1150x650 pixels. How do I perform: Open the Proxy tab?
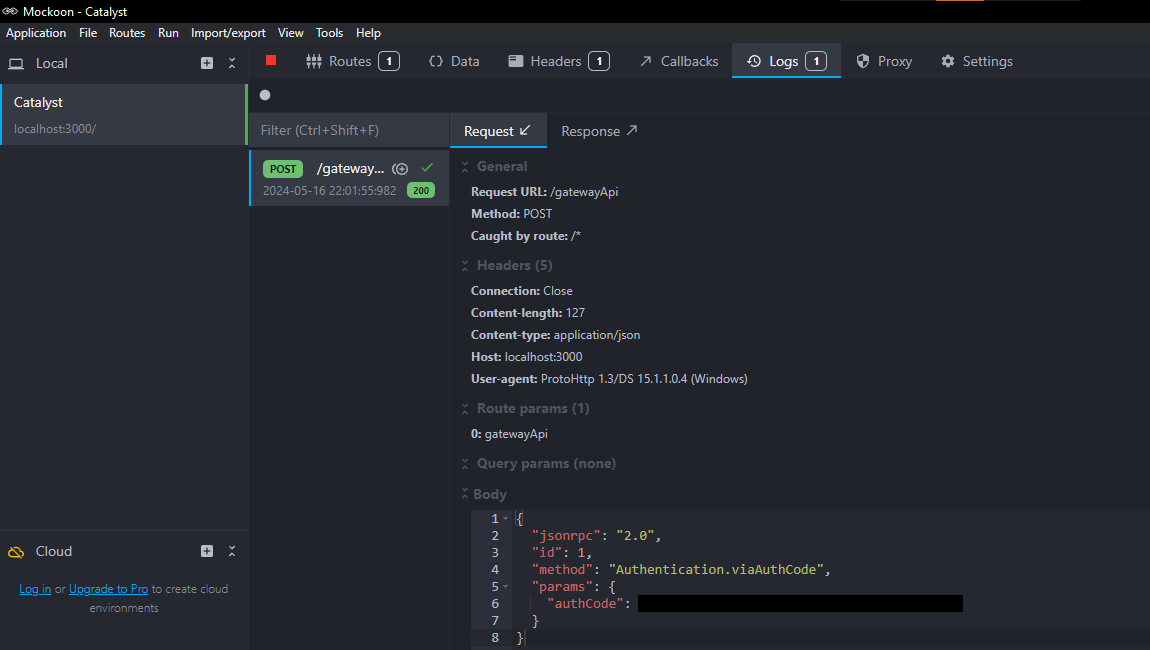tap(884, 61)
